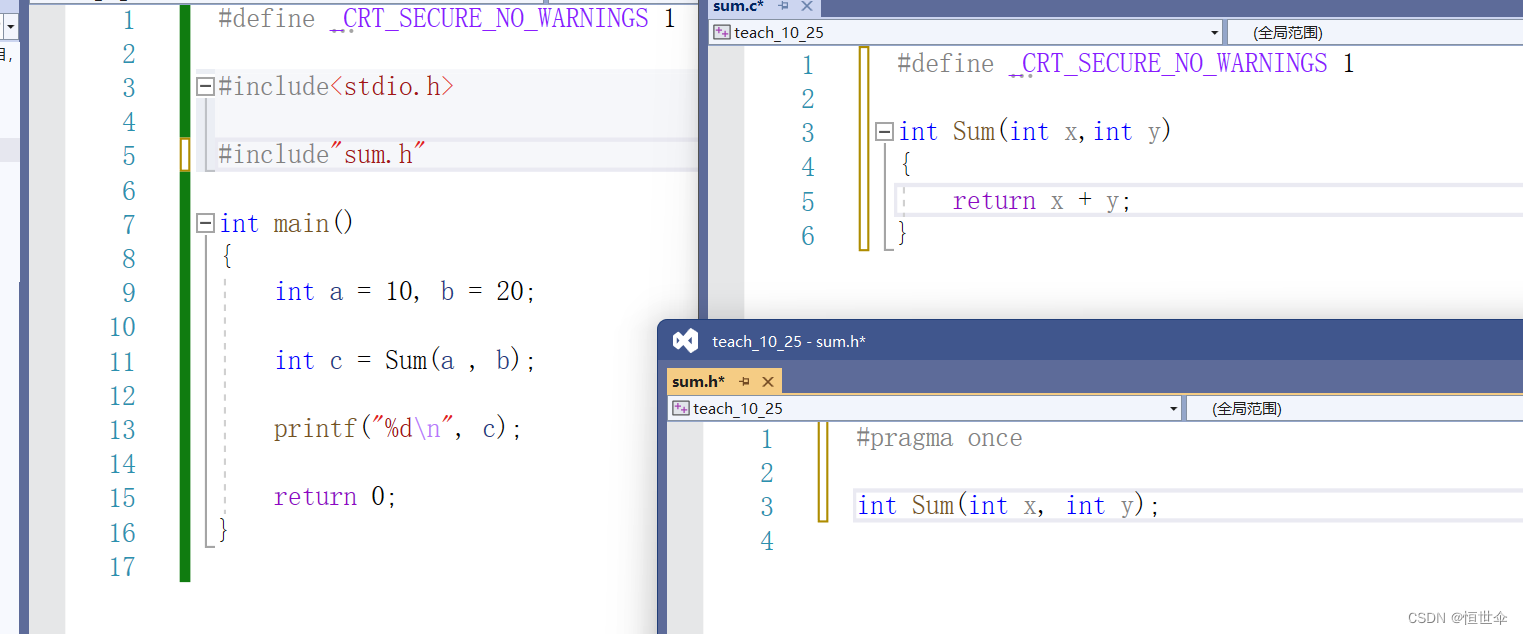Click project icon in sum.c teach_10_25 dropdown
This screenshot has height=634, width=1523.
click(721, 32)
